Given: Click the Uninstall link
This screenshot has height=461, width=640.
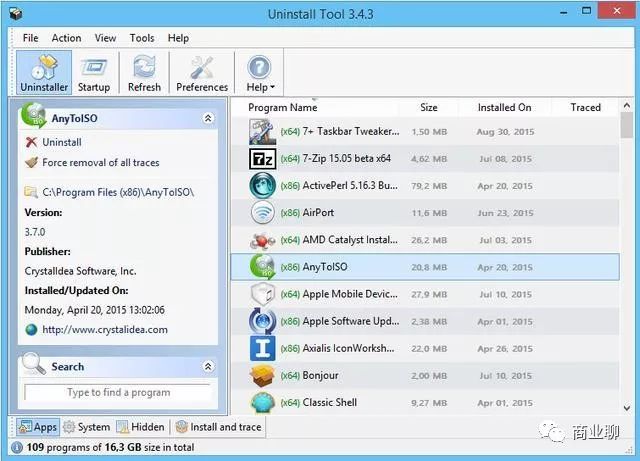Looking at the screenshot, I should (x=62, y=142).
